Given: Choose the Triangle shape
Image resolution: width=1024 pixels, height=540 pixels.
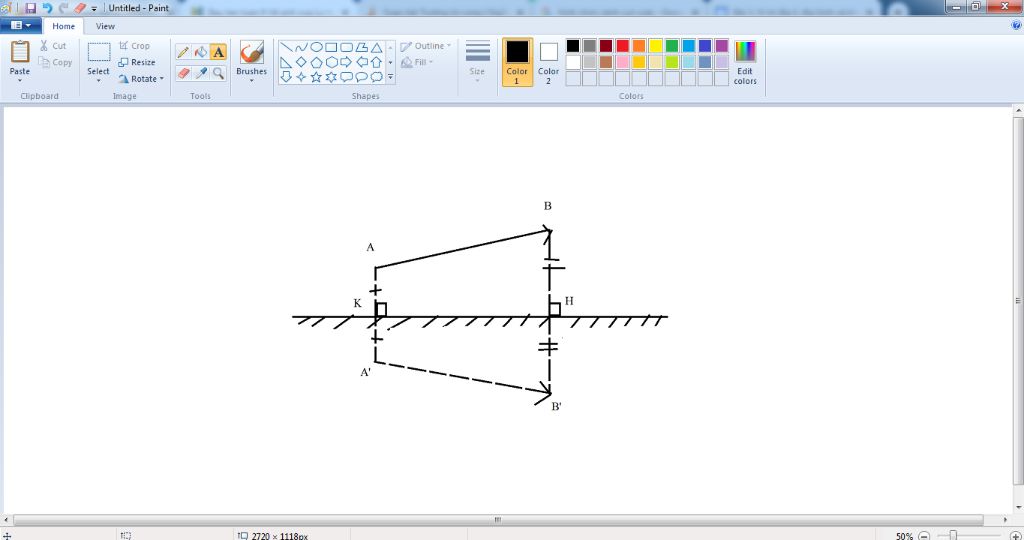Looking at the screenshot, I should 376,48.
